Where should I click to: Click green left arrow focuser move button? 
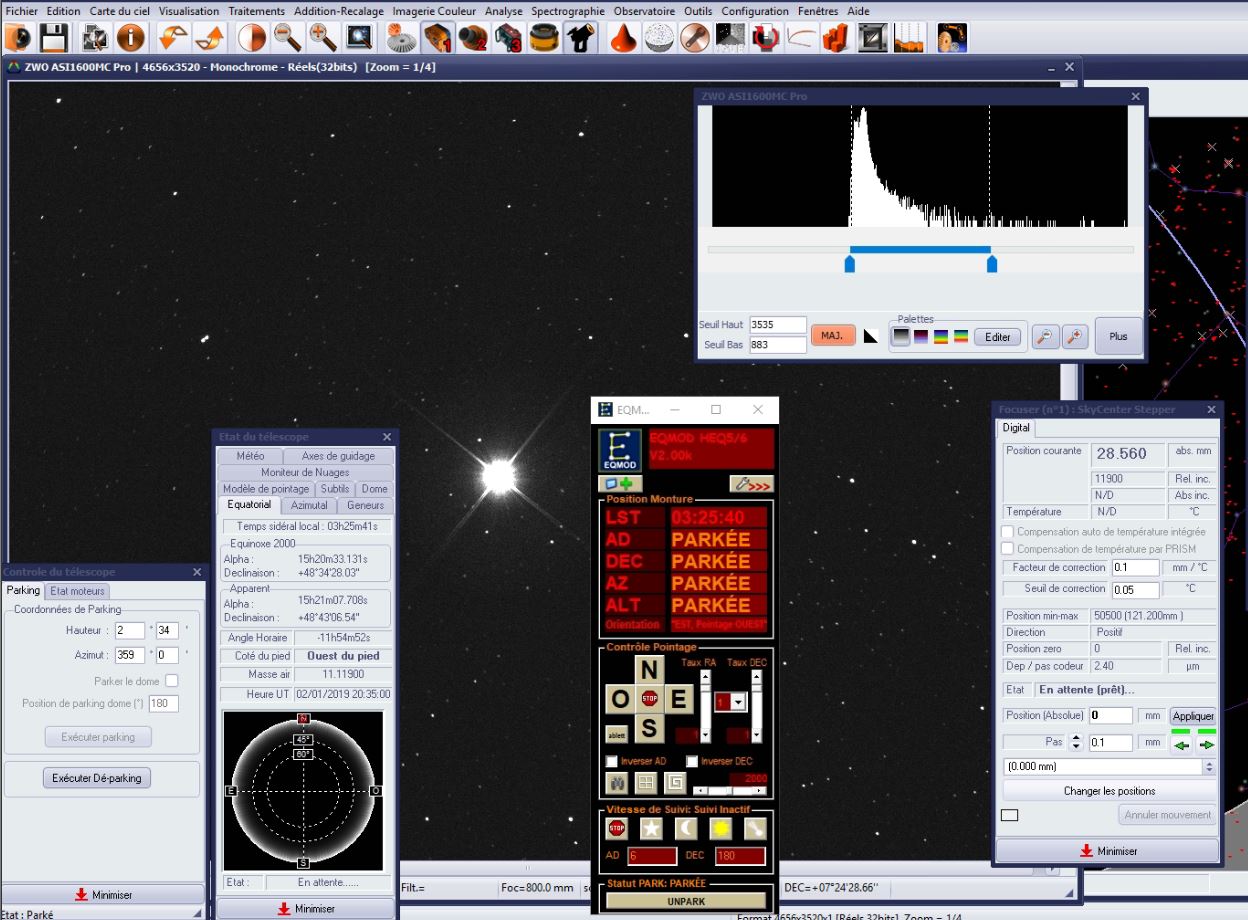click(1182, 744)
